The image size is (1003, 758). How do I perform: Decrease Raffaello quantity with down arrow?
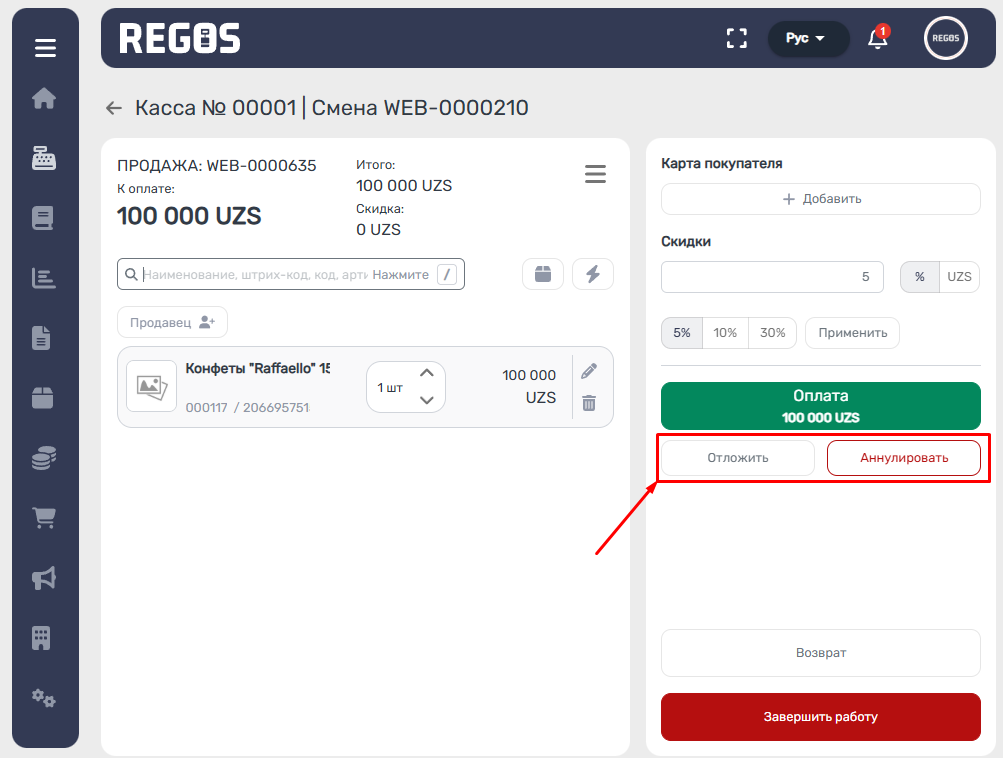tap(426, 400)
